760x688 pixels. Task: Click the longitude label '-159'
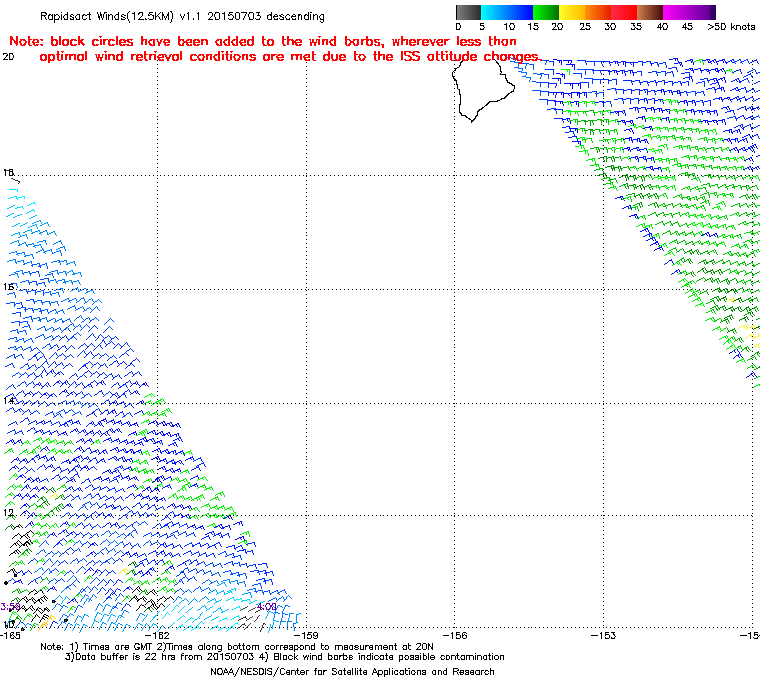307,636
